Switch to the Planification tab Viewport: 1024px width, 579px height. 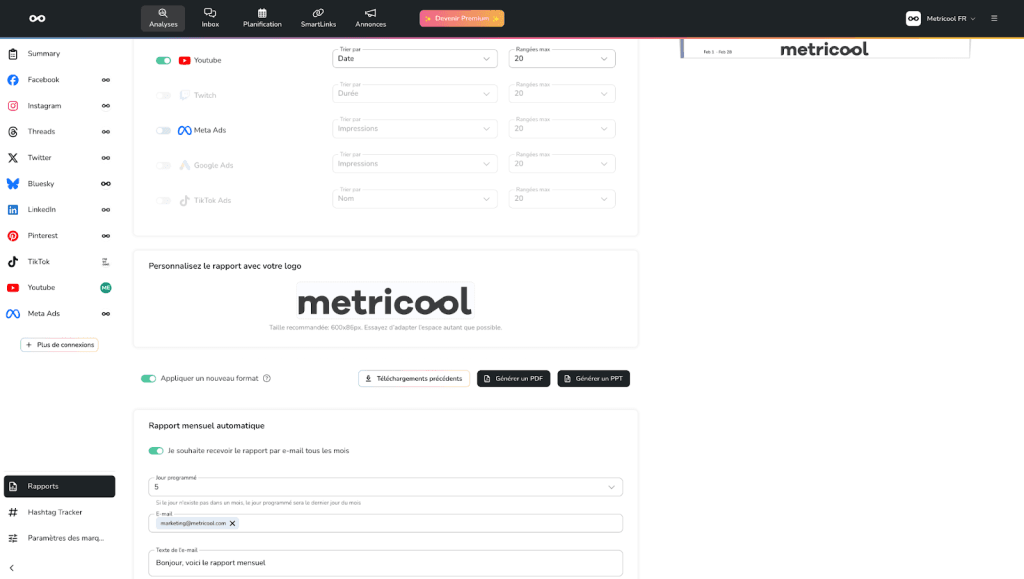pyautogui.click(x=262, y=18)
